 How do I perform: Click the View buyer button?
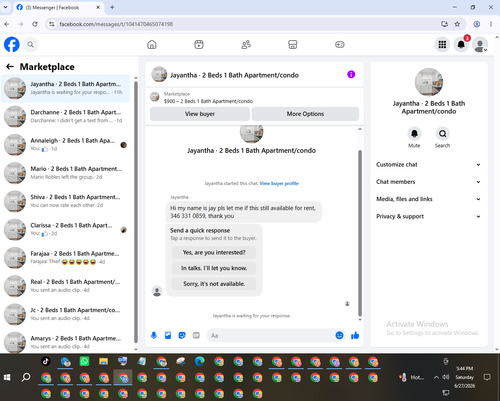click(x=200, y=114)
